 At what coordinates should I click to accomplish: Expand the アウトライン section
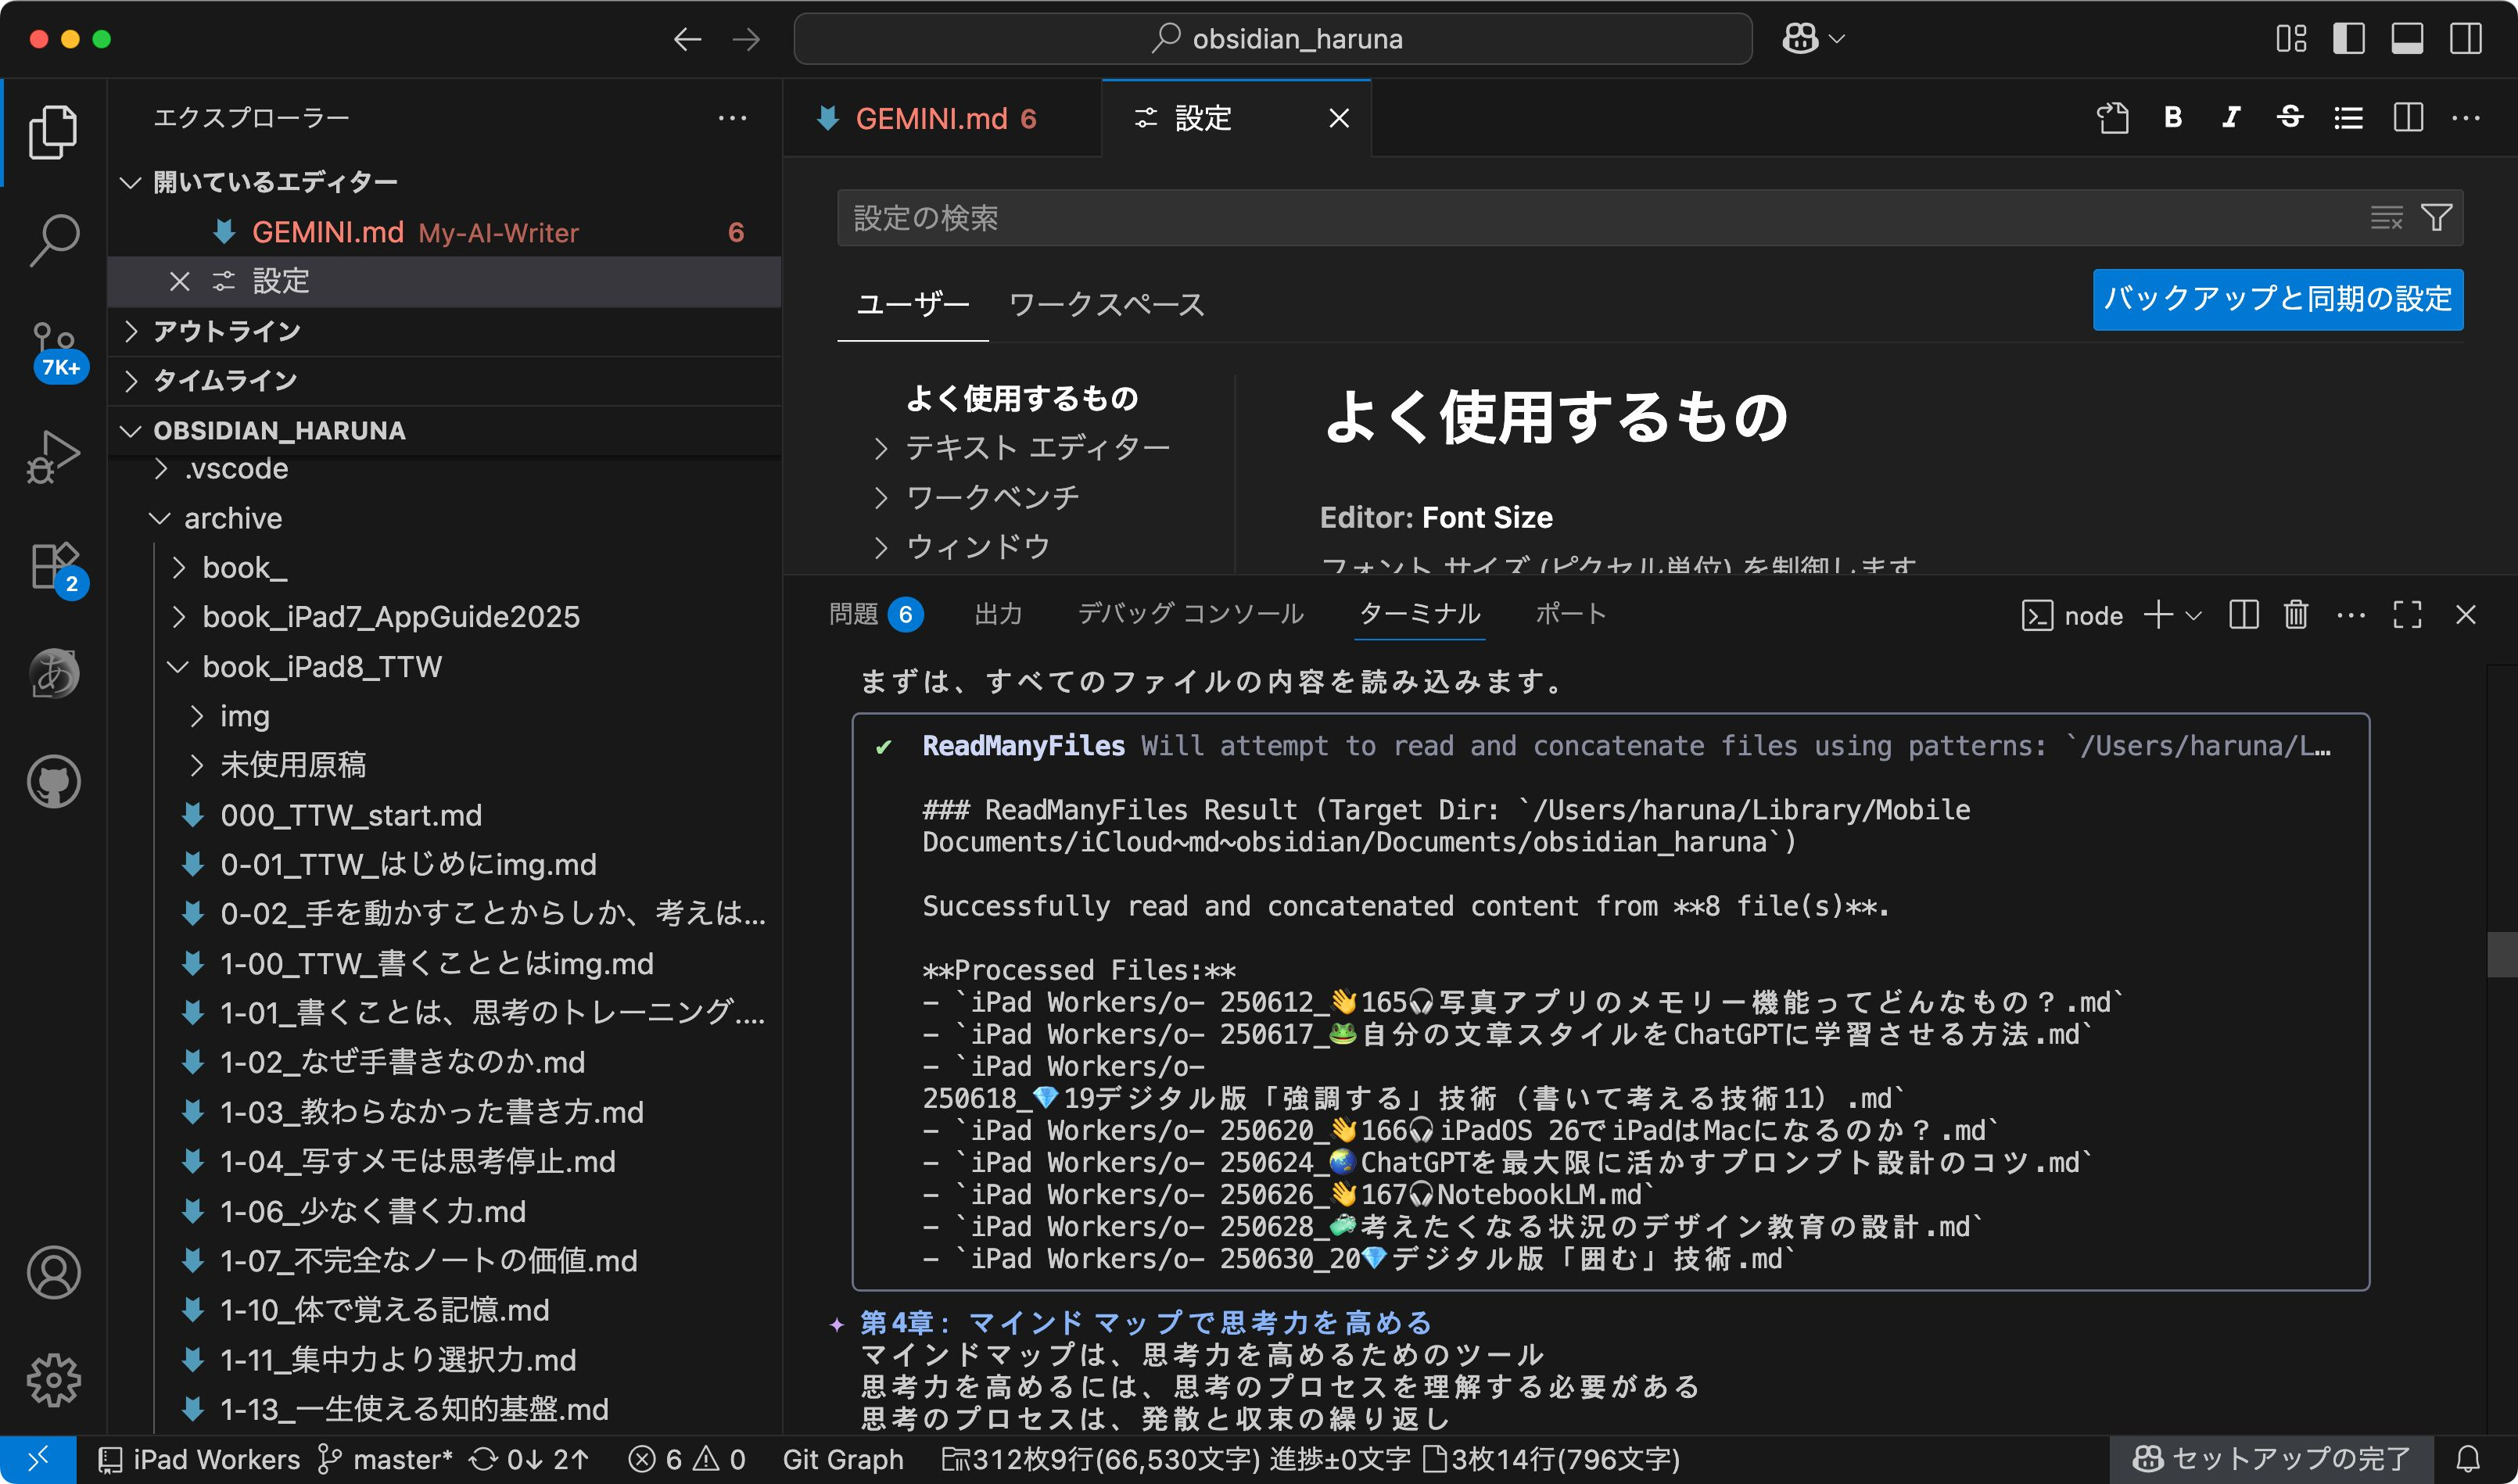point(228,331)
